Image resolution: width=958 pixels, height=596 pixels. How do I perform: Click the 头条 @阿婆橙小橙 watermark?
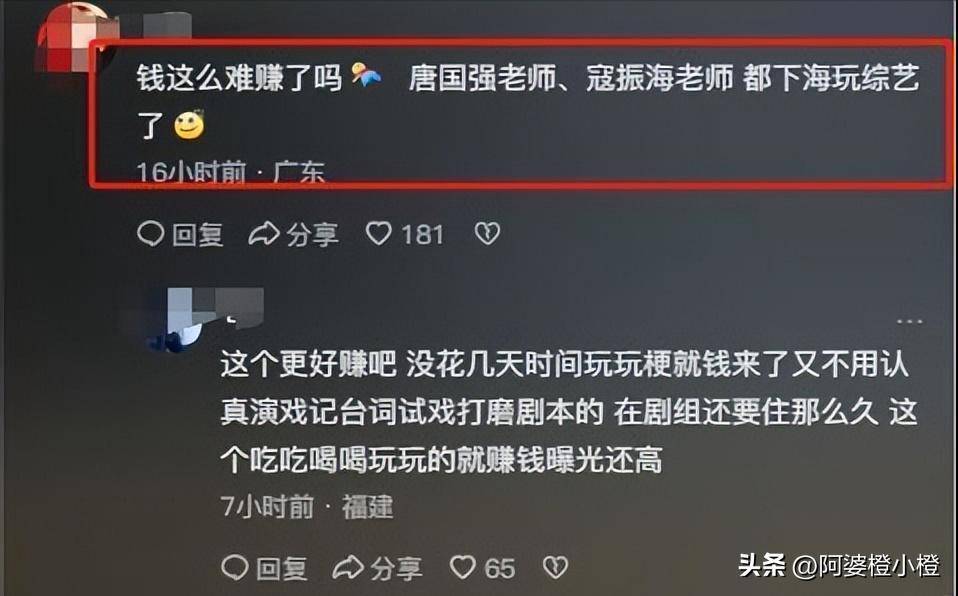coord(839,565)
